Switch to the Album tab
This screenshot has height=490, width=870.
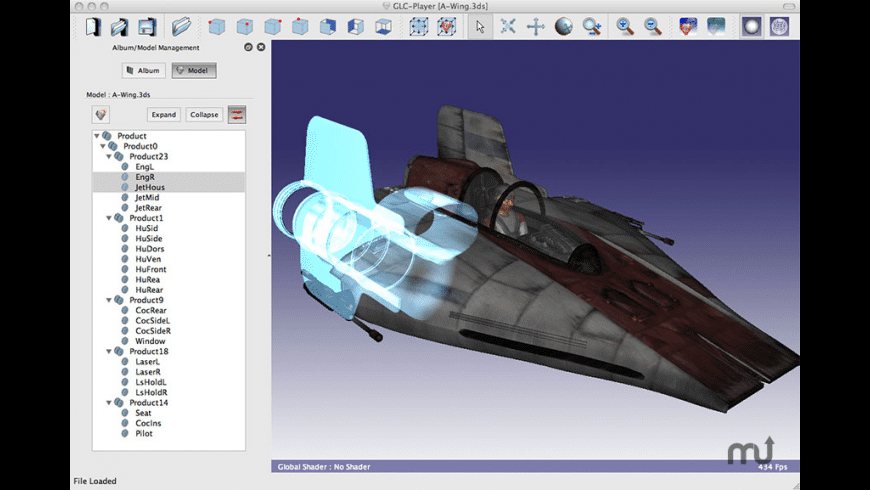tap(143, 70)
